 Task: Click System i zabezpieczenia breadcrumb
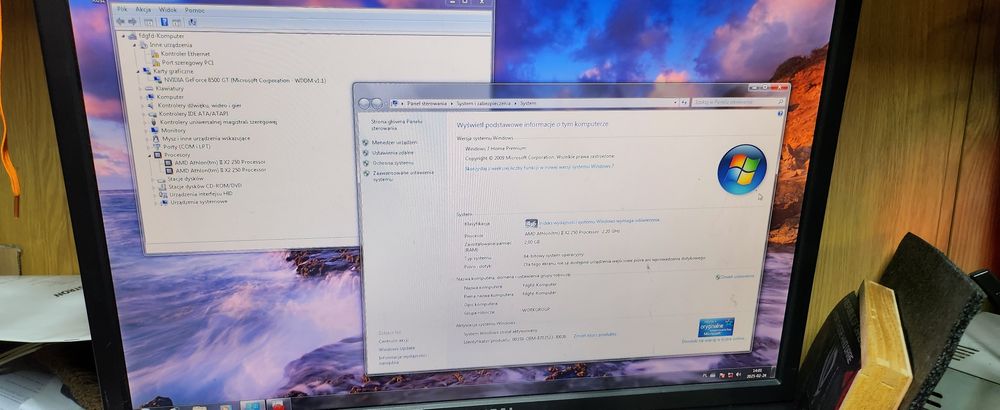click(x=484, y=103)
